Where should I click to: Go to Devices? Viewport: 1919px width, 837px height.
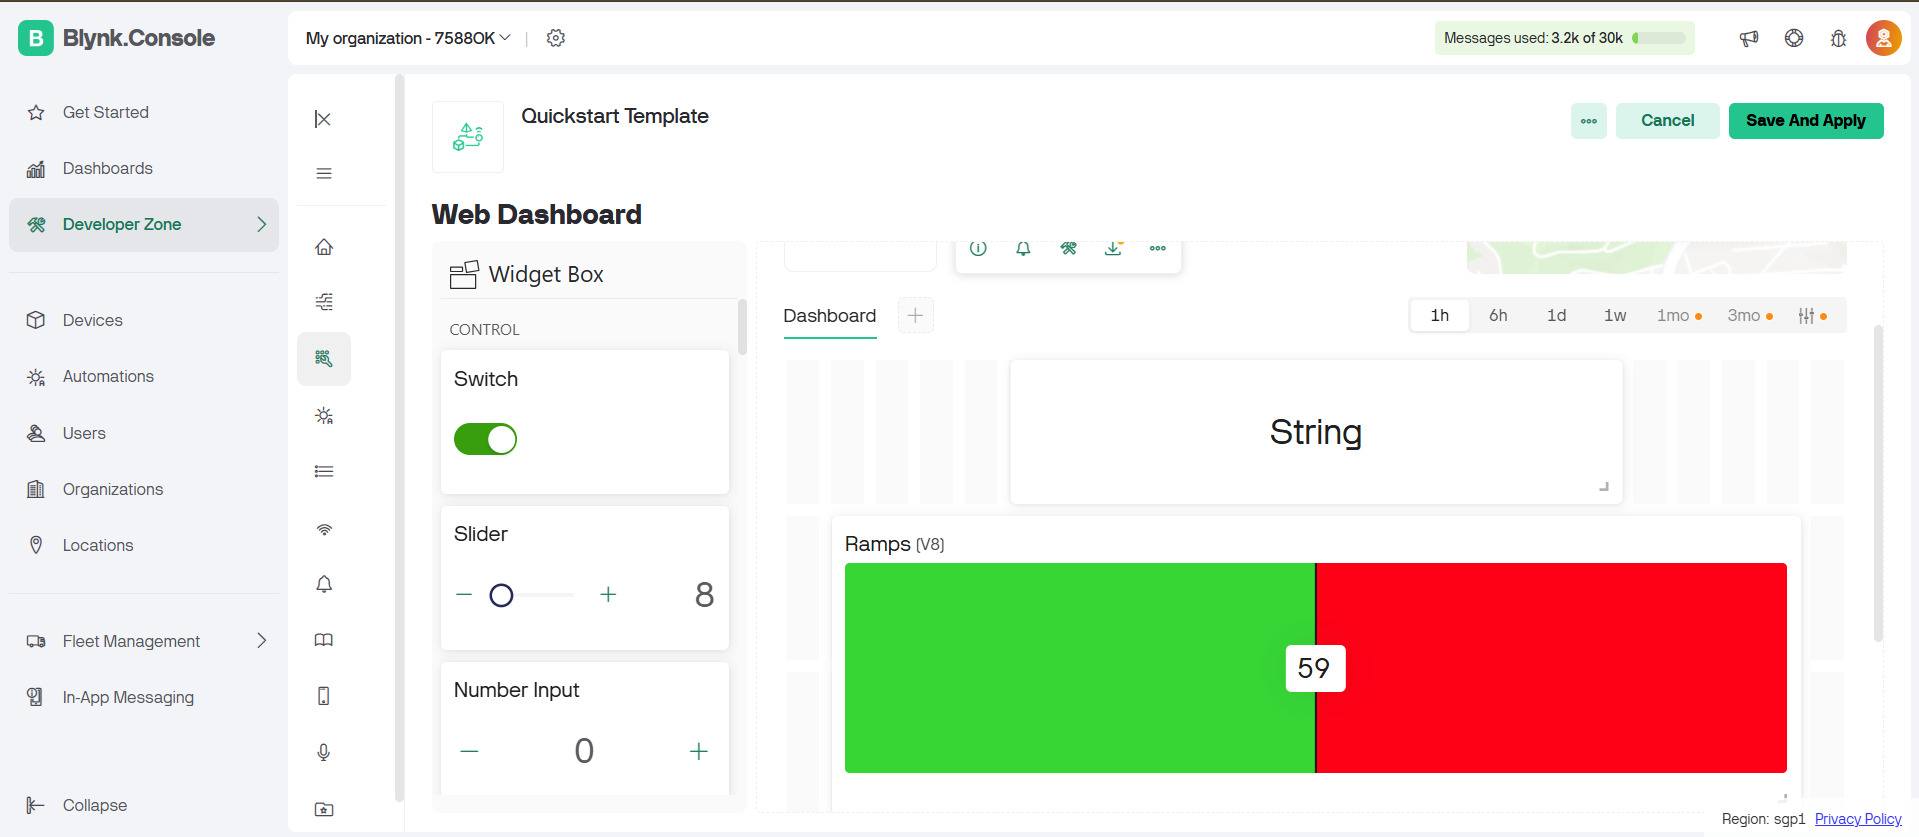pyautogui.click(x=144, y=320)
